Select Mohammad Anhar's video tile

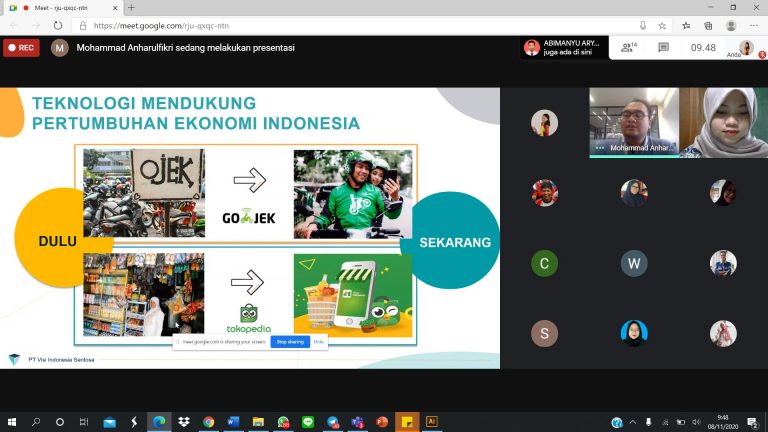pyautogui.click(x=634, y=122)
